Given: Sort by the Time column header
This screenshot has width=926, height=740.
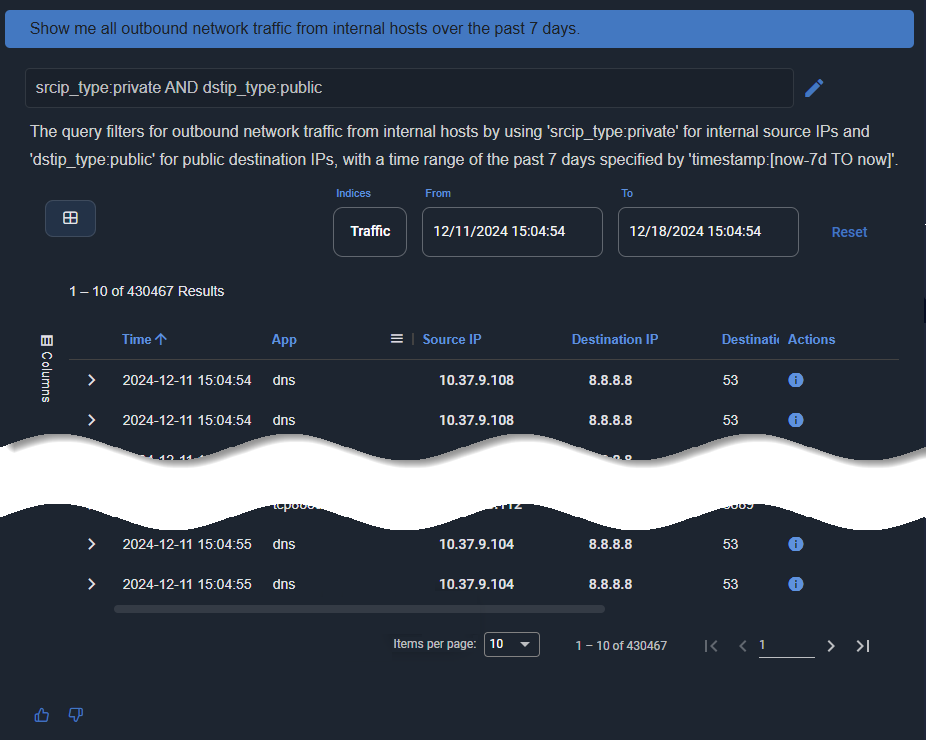Looking at the screenshot, I should pyautogui.click(x=144, y=339).
